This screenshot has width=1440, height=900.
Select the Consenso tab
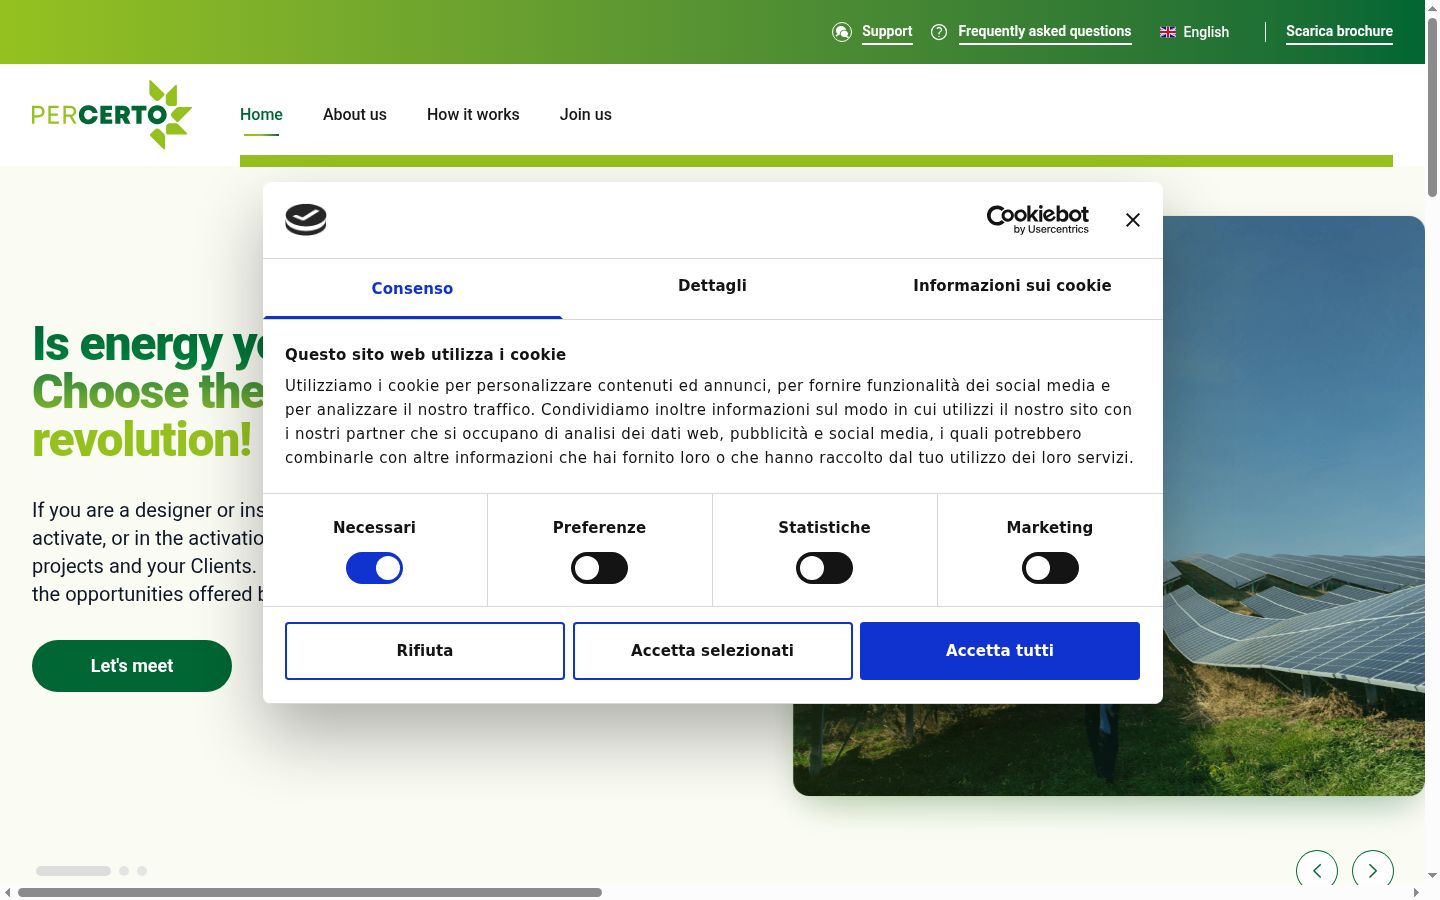pos(412,288)
